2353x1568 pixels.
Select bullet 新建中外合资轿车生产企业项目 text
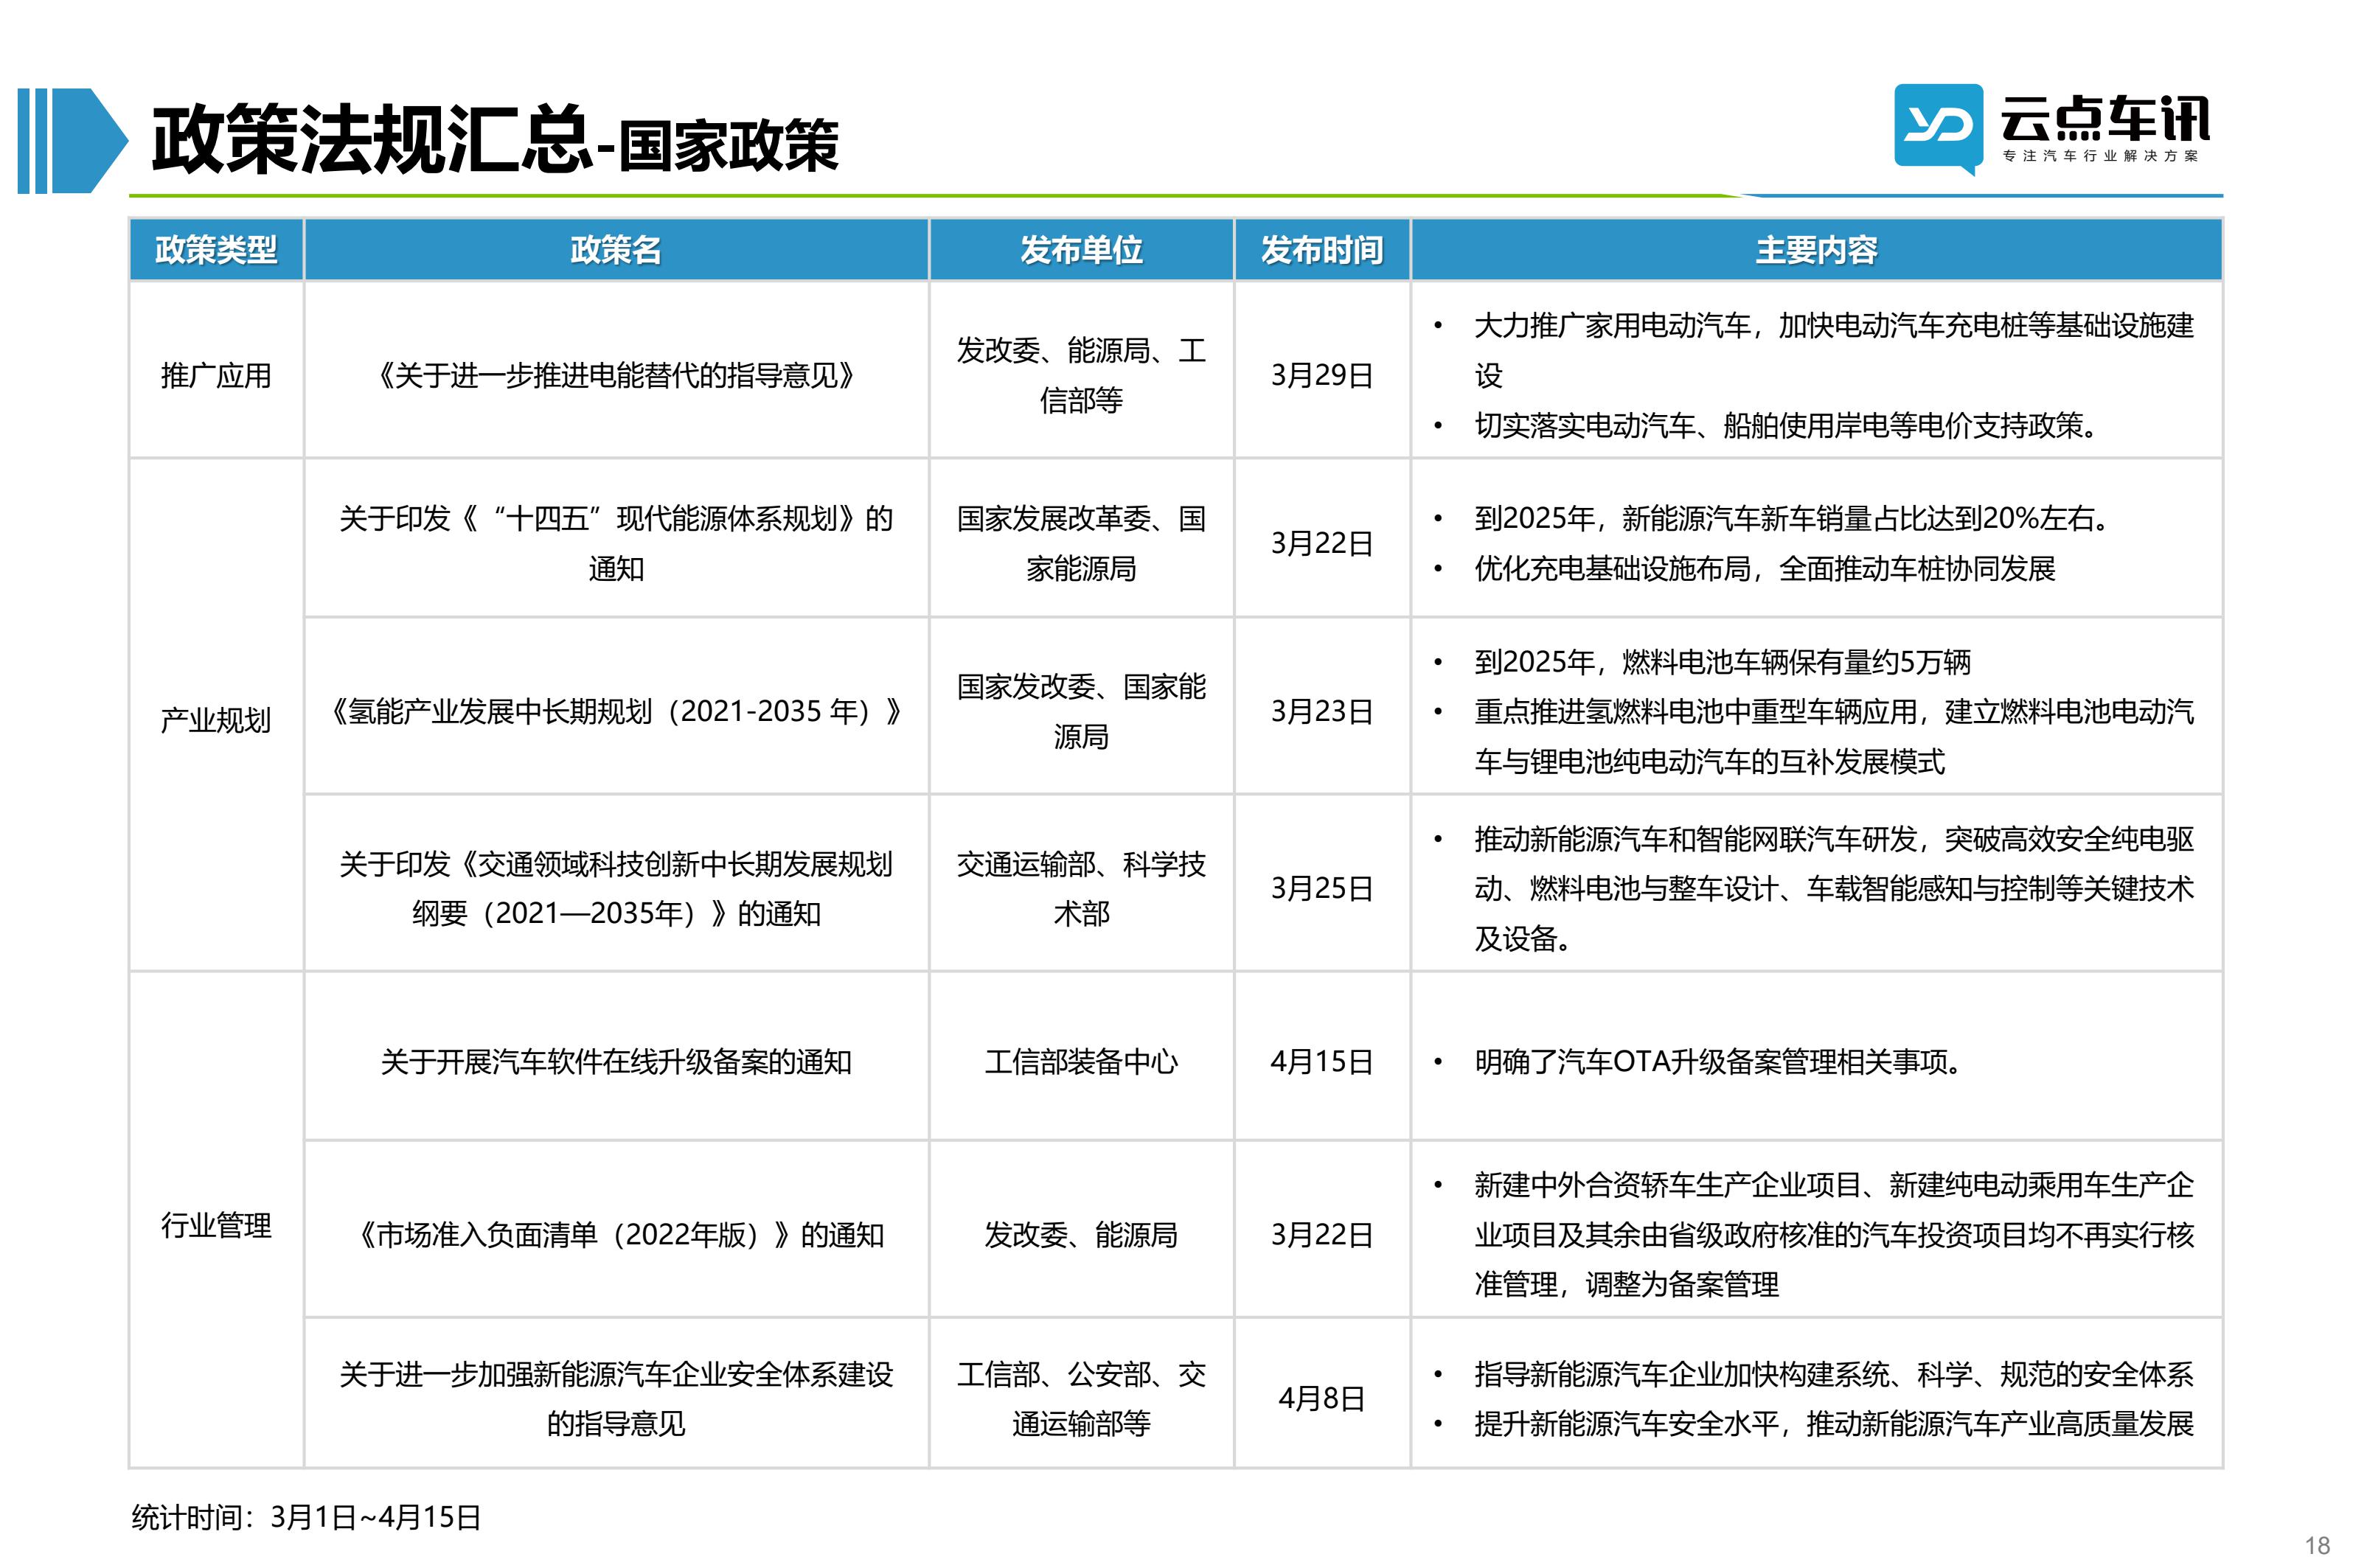(x=1833, y=1234)
